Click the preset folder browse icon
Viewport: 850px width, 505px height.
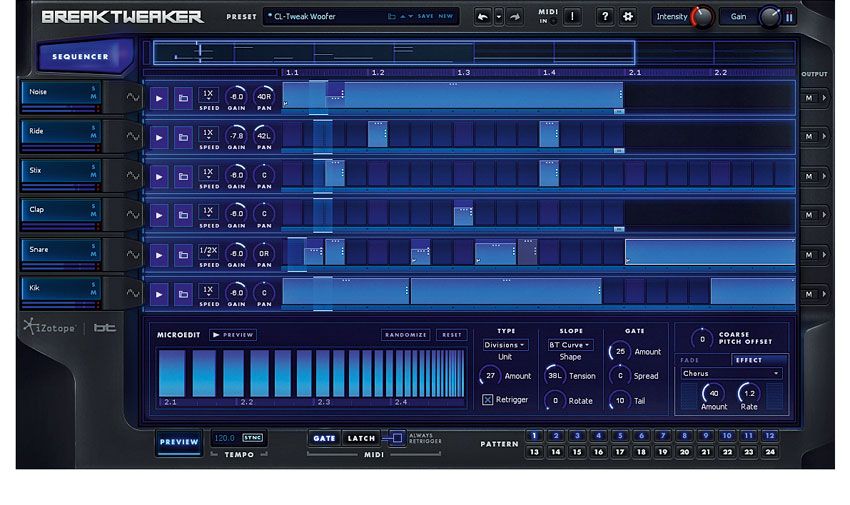point(392,17)
